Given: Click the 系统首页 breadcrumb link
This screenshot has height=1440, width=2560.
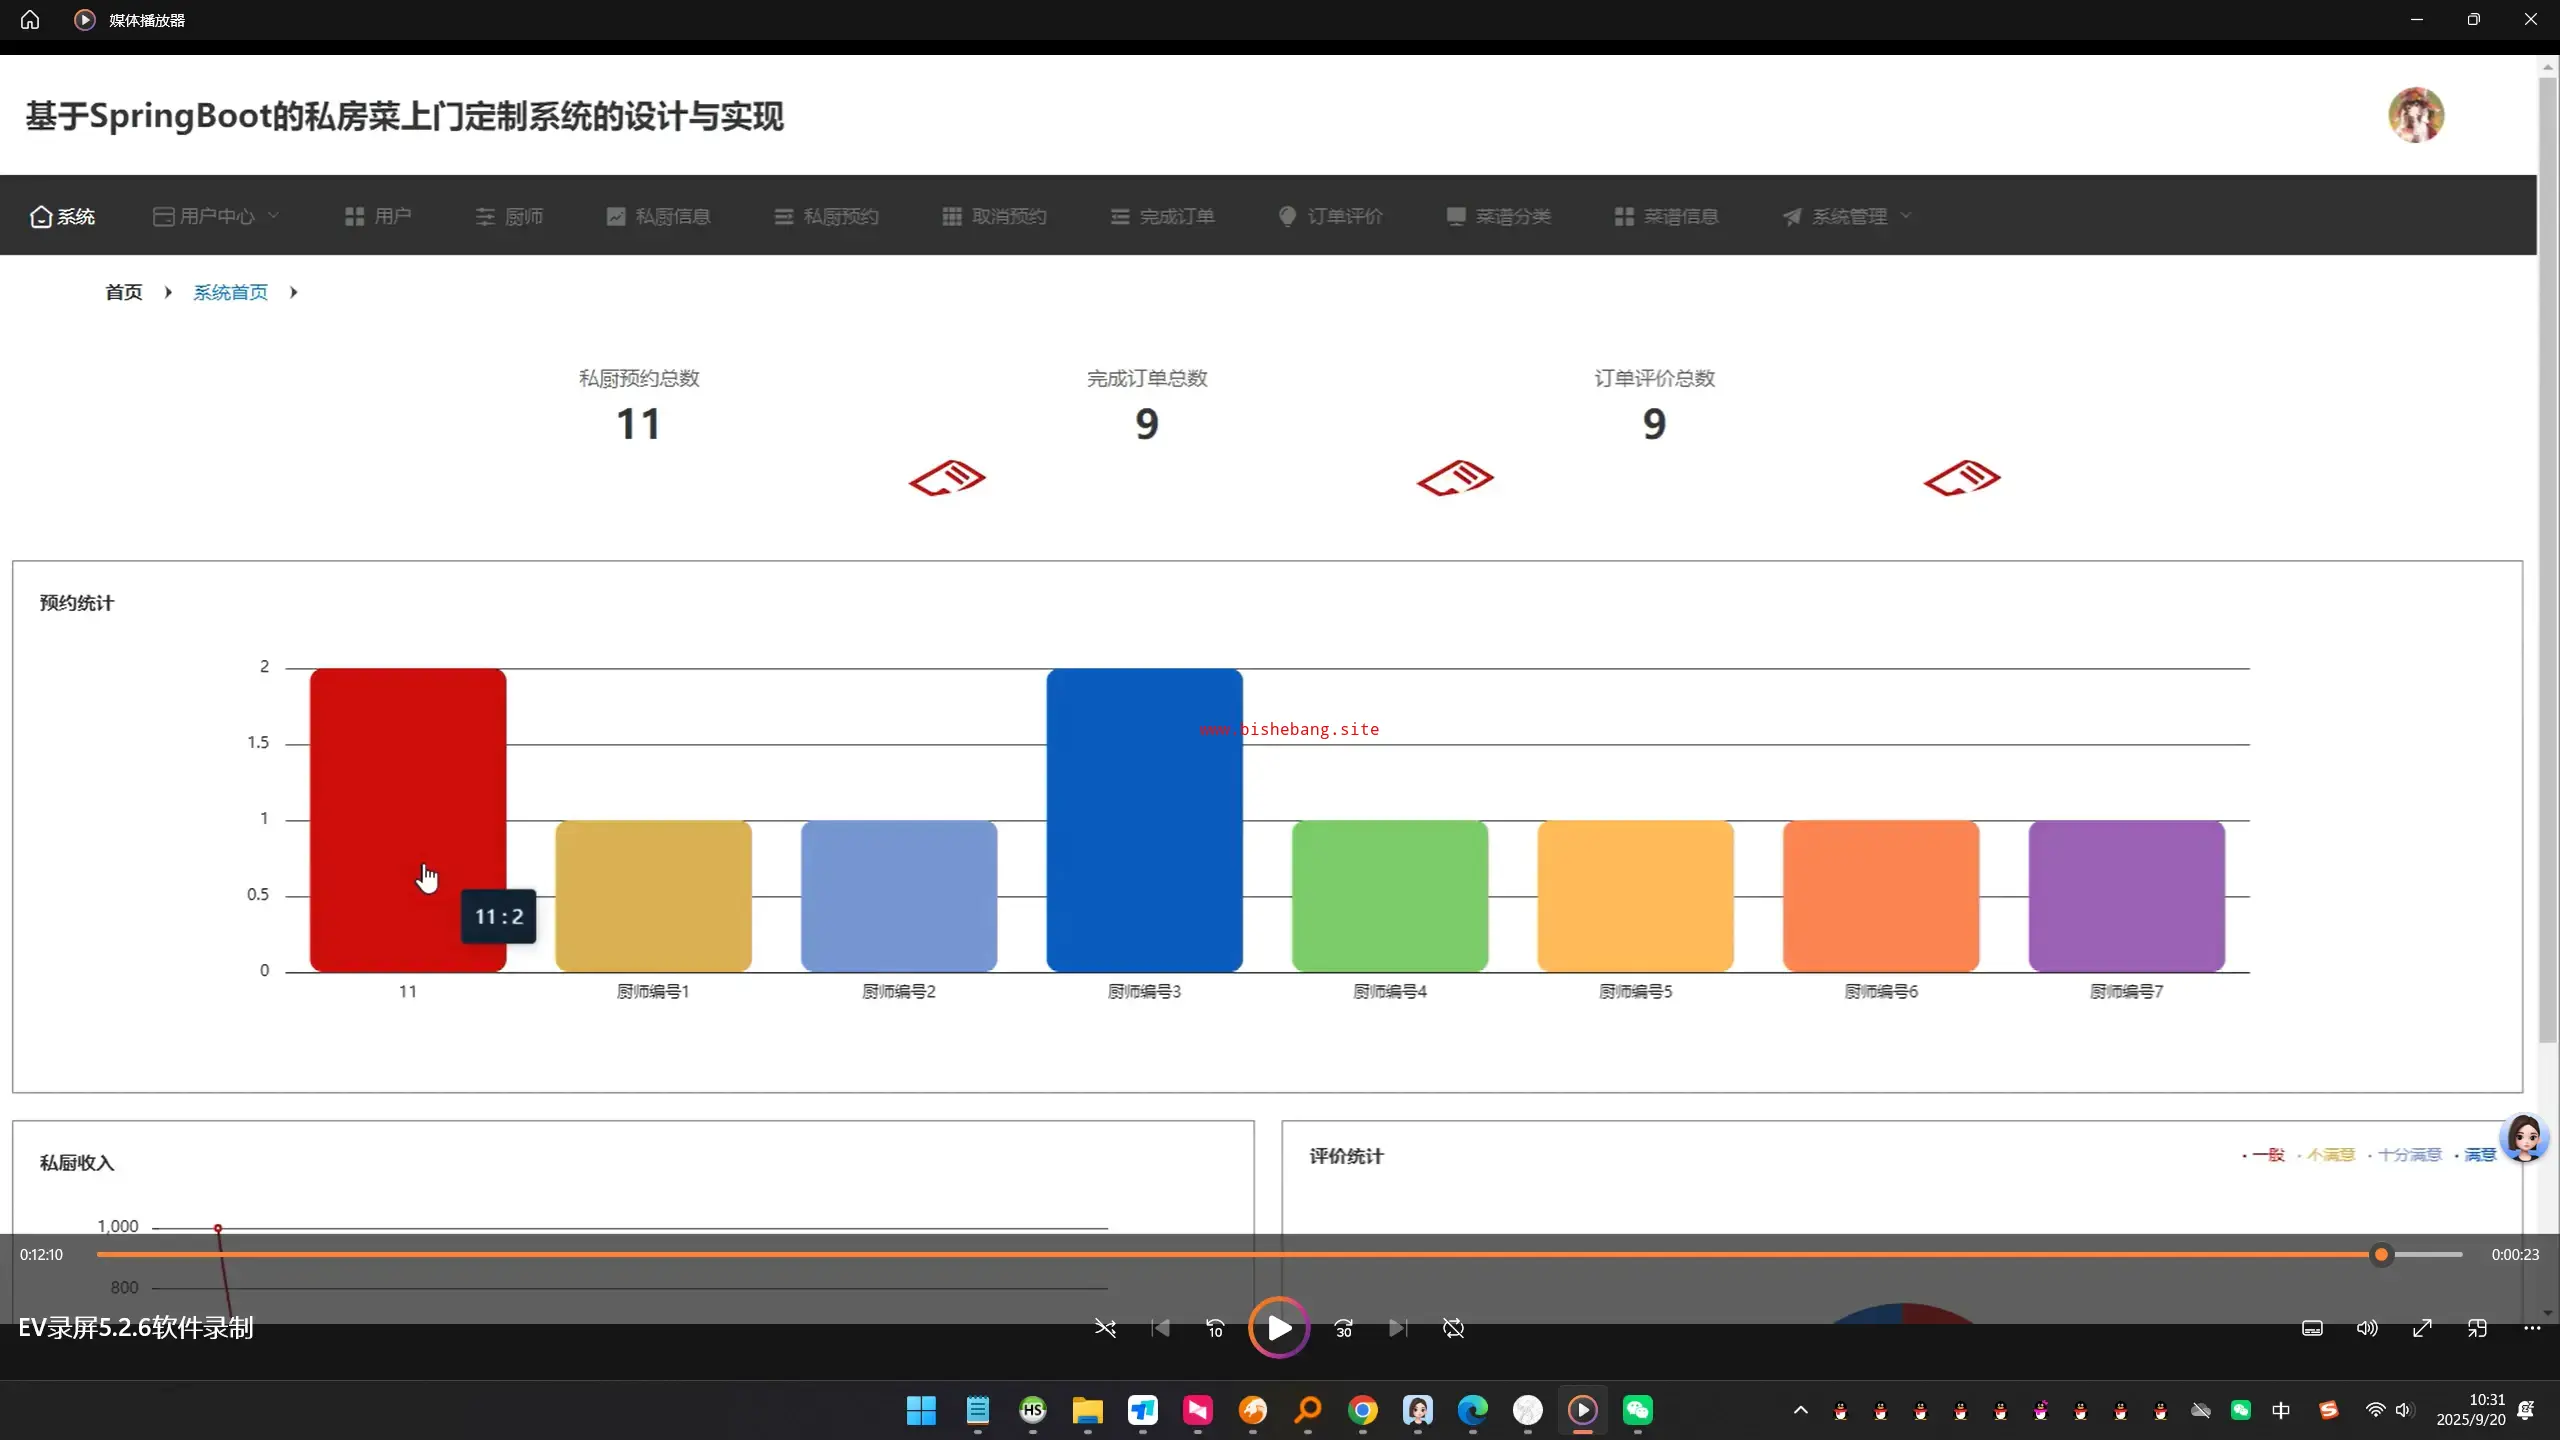Looking at the screenshot, I should click(x=230, y=292).
